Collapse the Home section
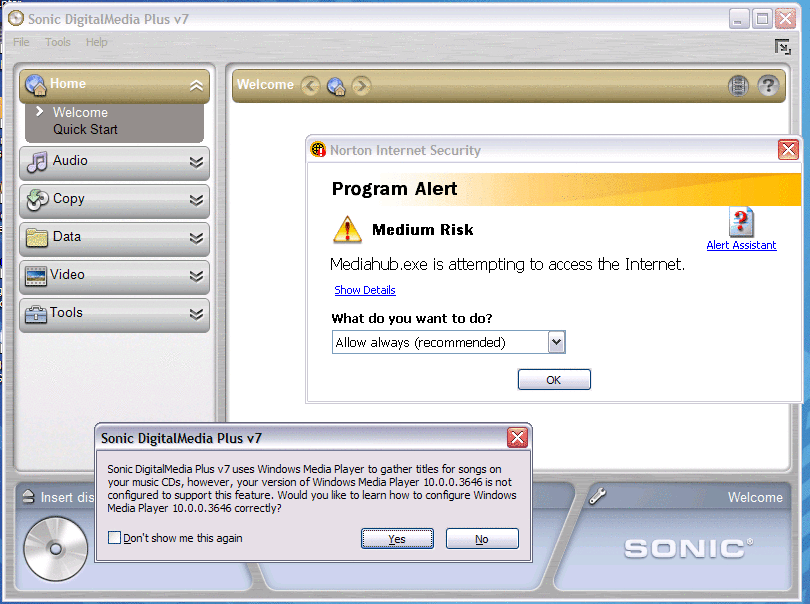Viewport: 810px width, 604px height. click(196, 86)
